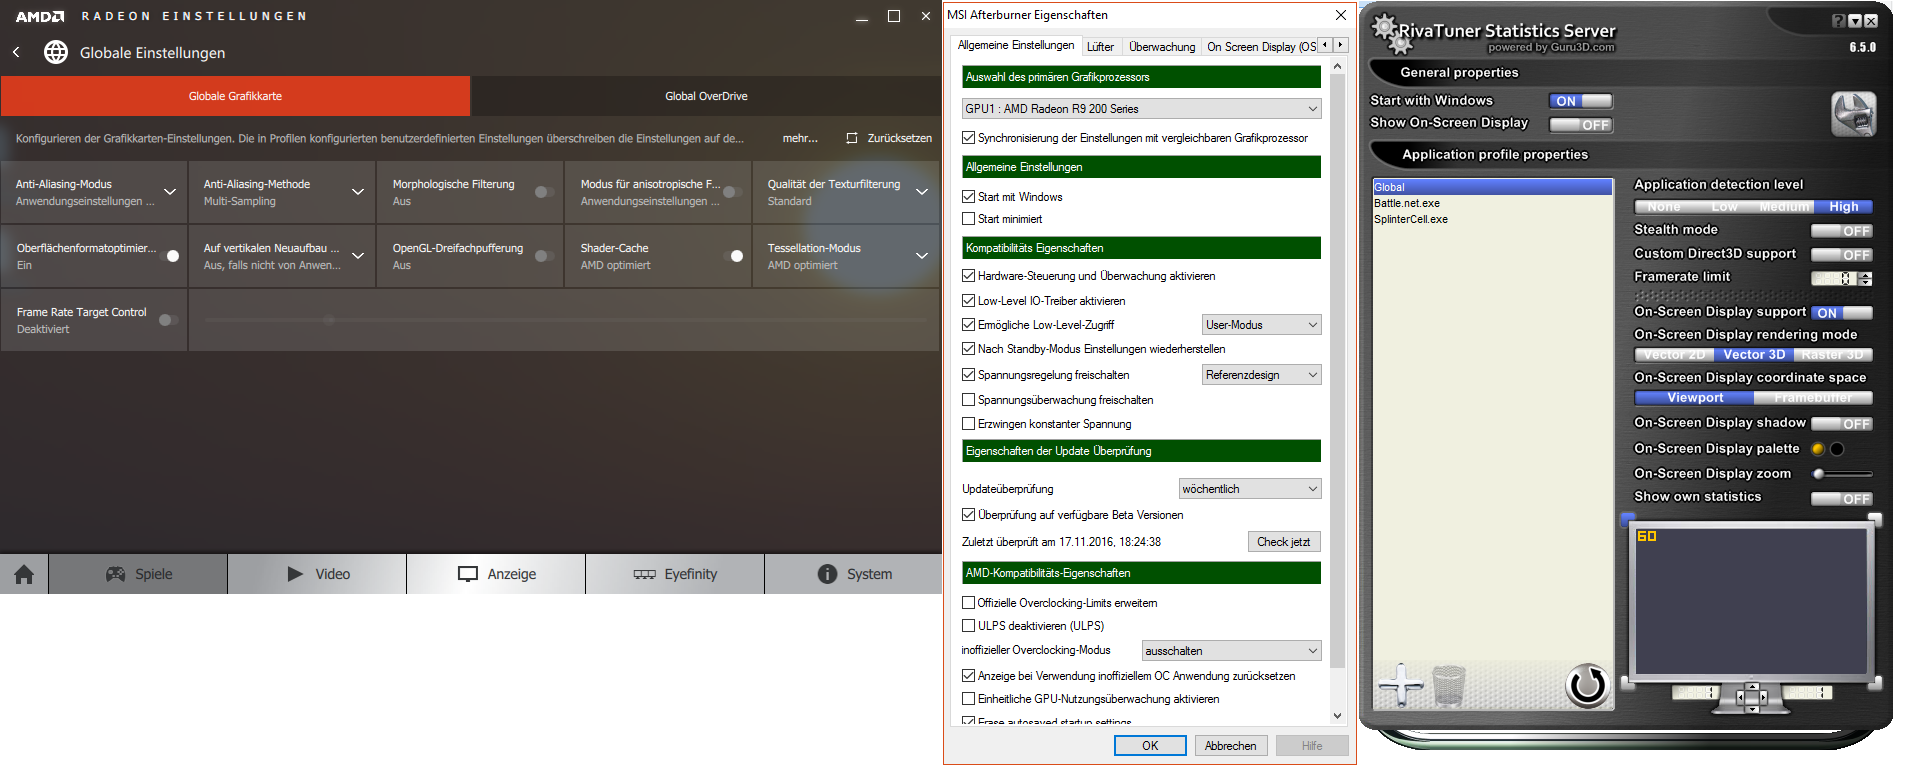This screenshot has width=1907, height=767.
Task: Open the Anzeige section
Action: 496,574
